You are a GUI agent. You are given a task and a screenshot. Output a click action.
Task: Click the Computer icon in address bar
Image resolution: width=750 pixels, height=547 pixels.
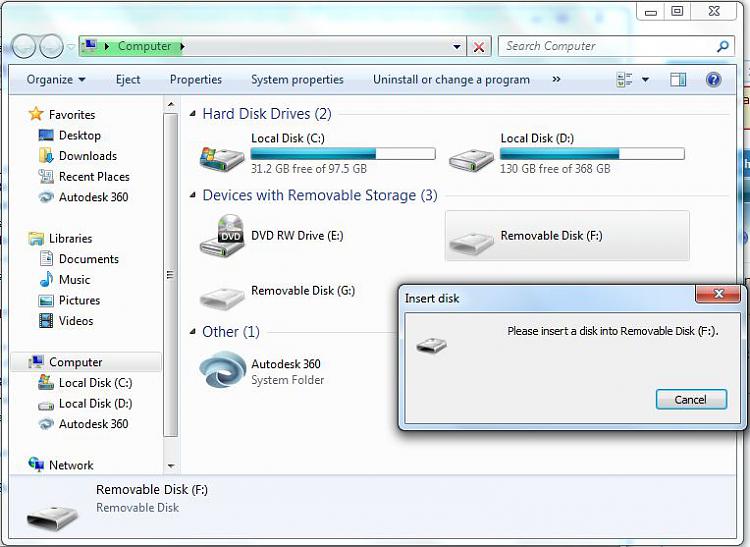89,46
